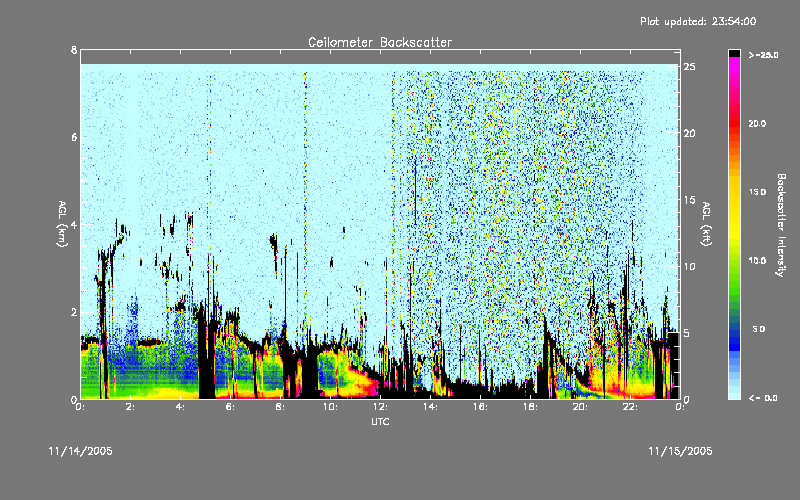
Task: Click the 15.0 colorbar tick label
Action: pyautogui.click(x=757, y=192)
